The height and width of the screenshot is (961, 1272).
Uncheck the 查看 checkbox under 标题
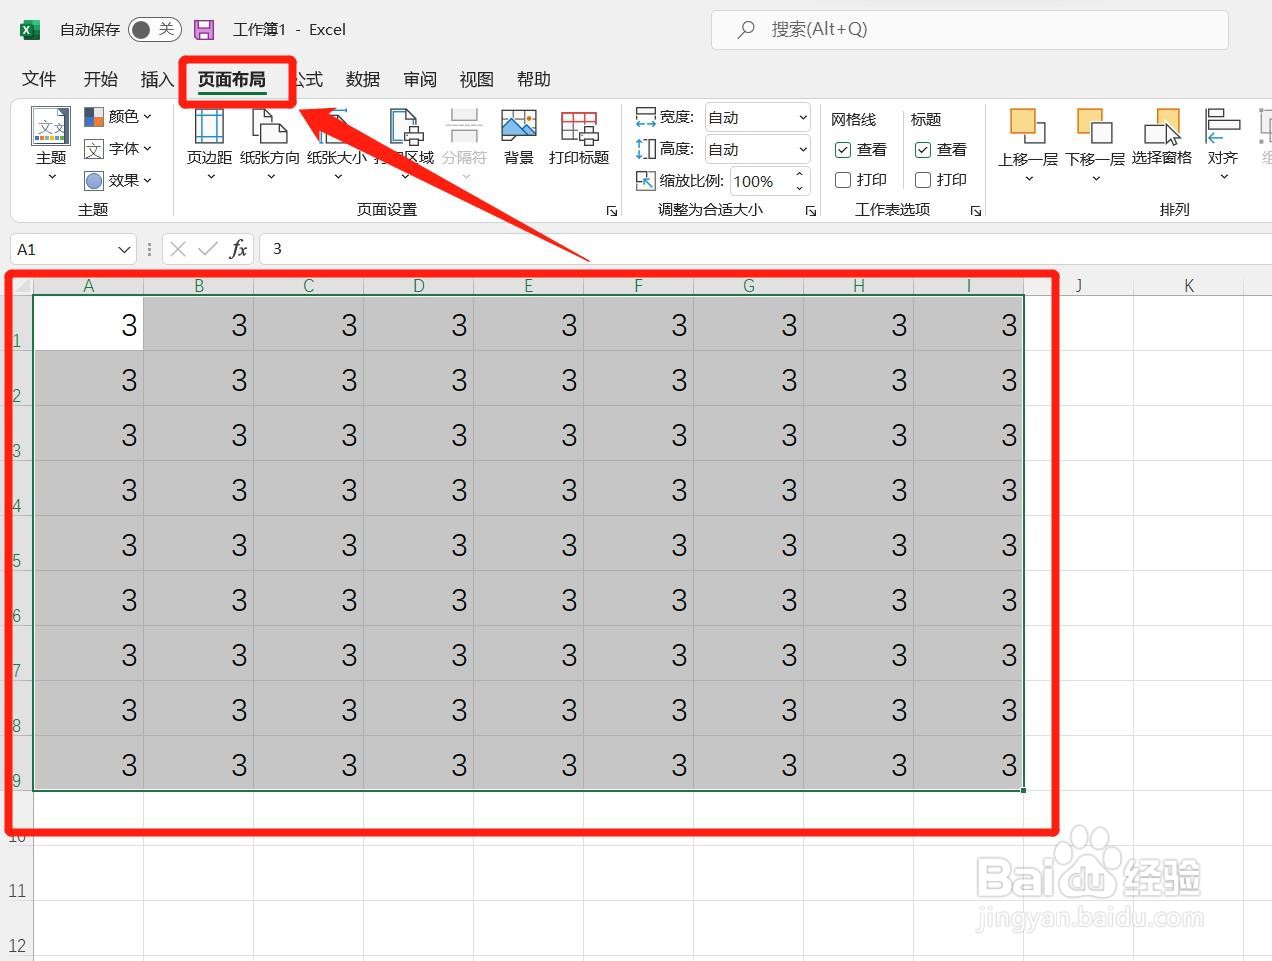point(922,149)
